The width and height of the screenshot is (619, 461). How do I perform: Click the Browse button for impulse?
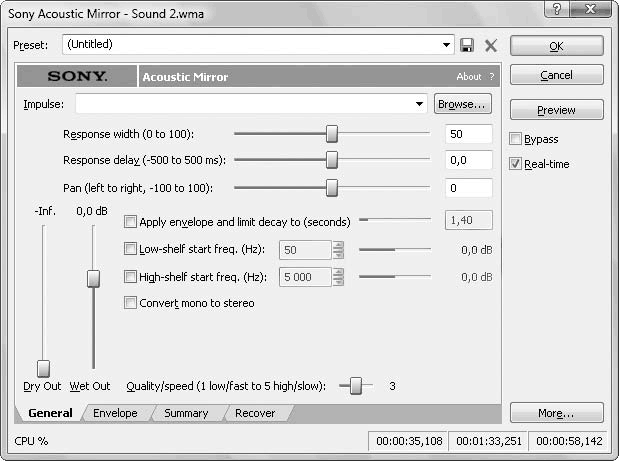tap(462, 104)
